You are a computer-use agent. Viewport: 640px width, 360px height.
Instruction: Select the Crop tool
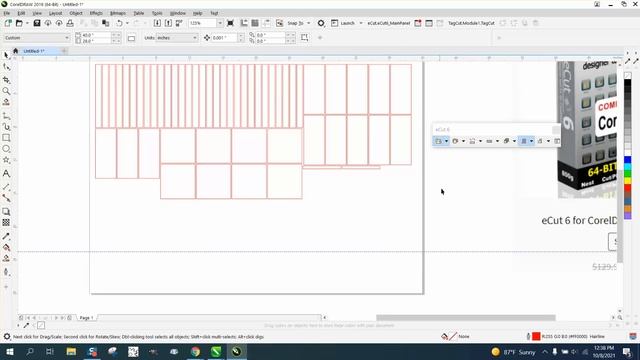click(6, 80)
